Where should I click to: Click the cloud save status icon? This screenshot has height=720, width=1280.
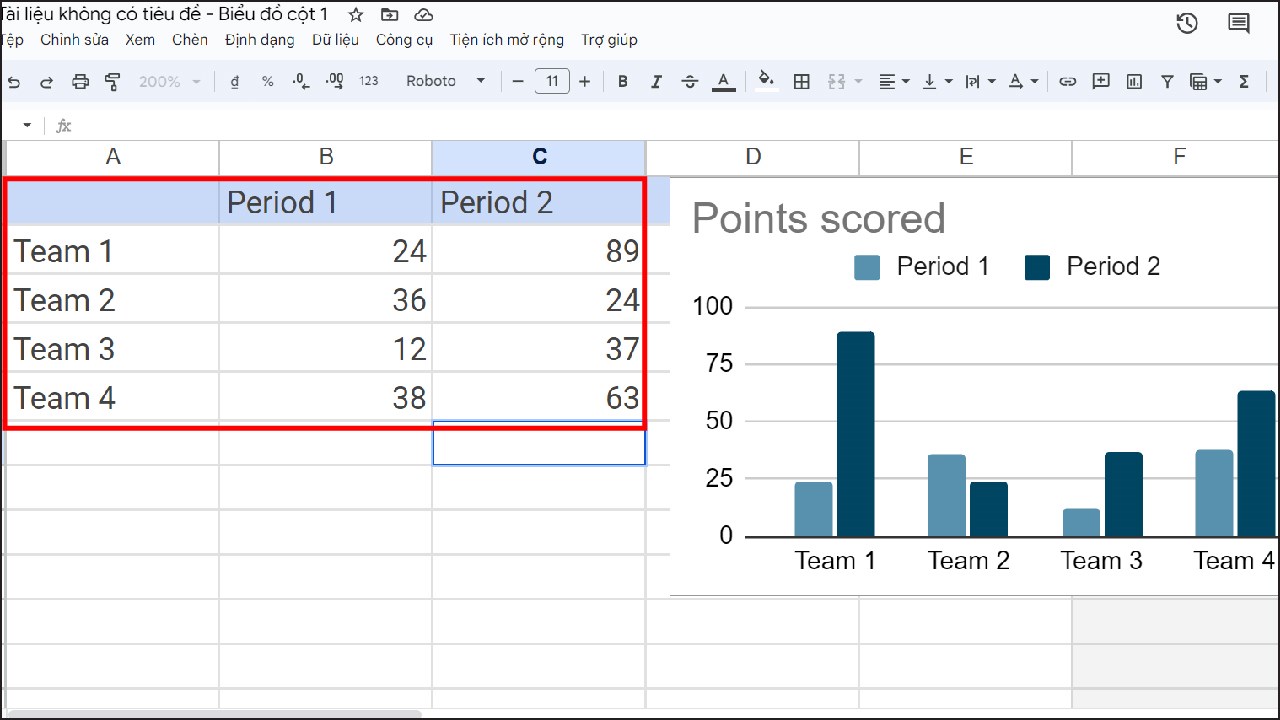point(423,15)
